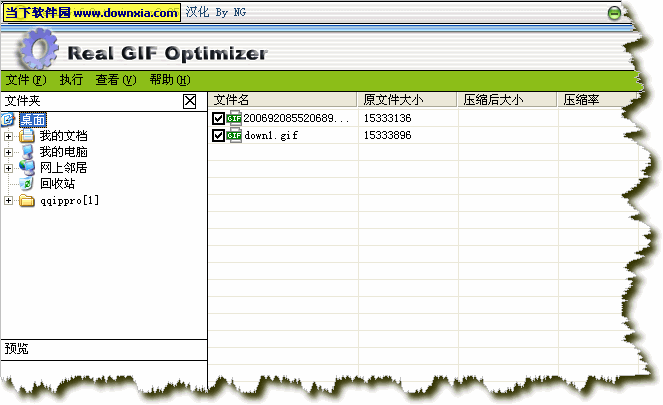Click the 我的电脑 computer icon
The image size is (663, 405).
click(27, 152)
